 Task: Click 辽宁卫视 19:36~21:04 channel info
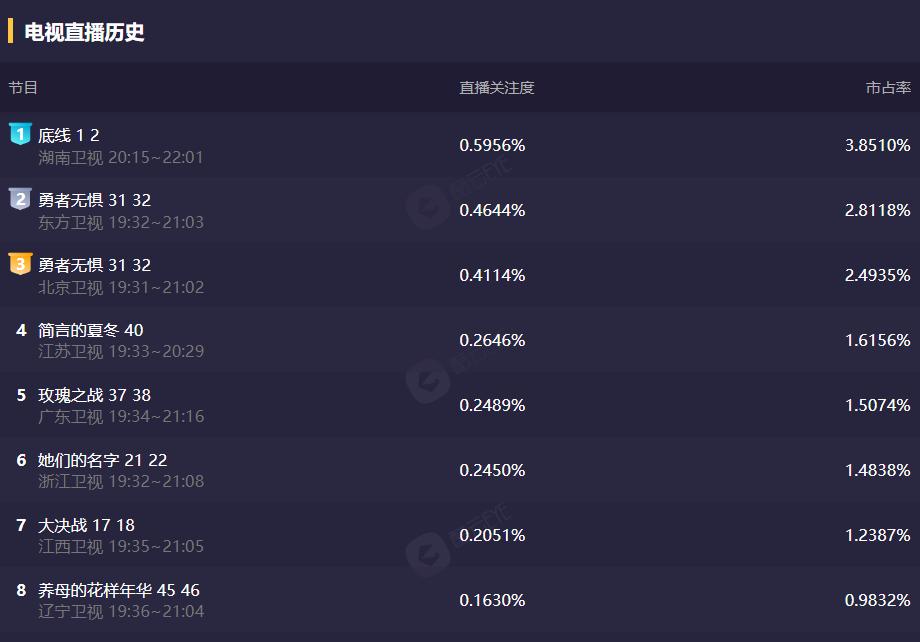[x=121, y=611]
